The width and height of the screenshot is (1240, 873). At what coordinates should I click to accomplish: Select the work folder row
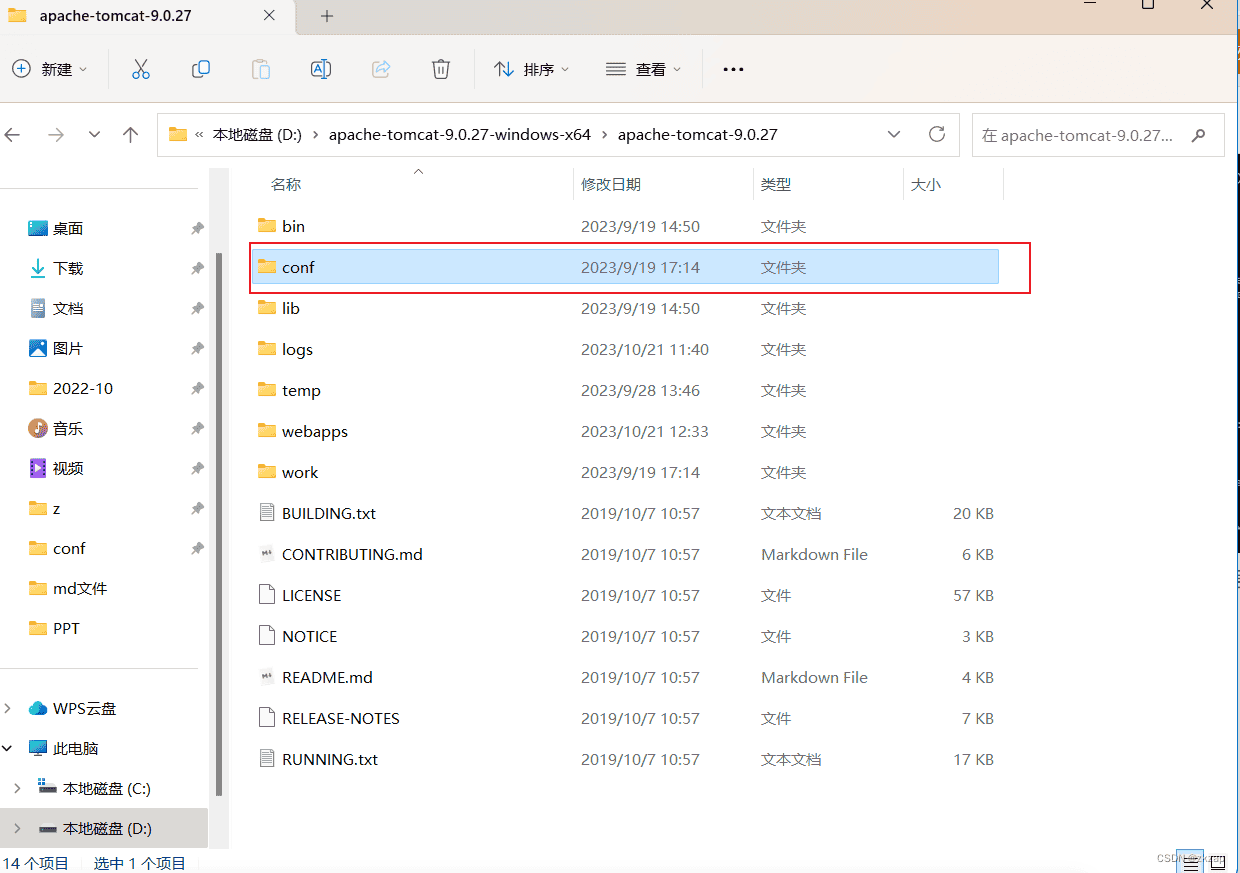[x=625, y=472]
